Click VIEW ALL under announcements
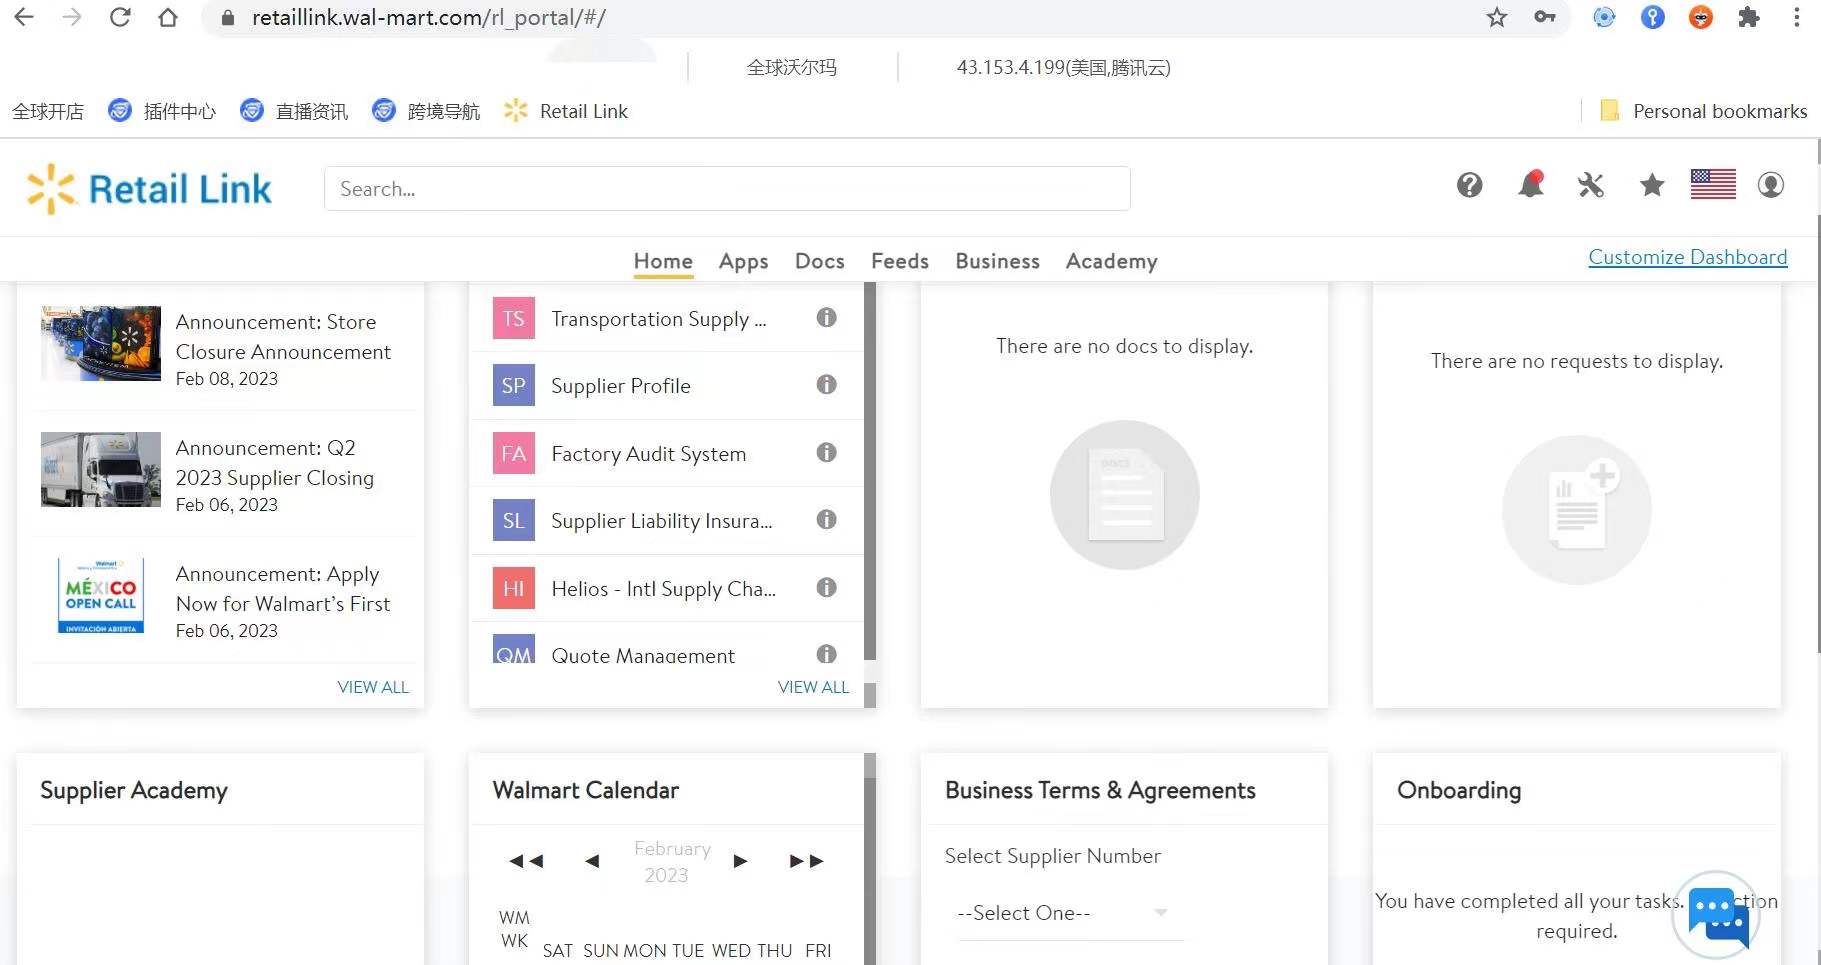The width and height of the screenshot is (1821, 965). pos(373,687)
